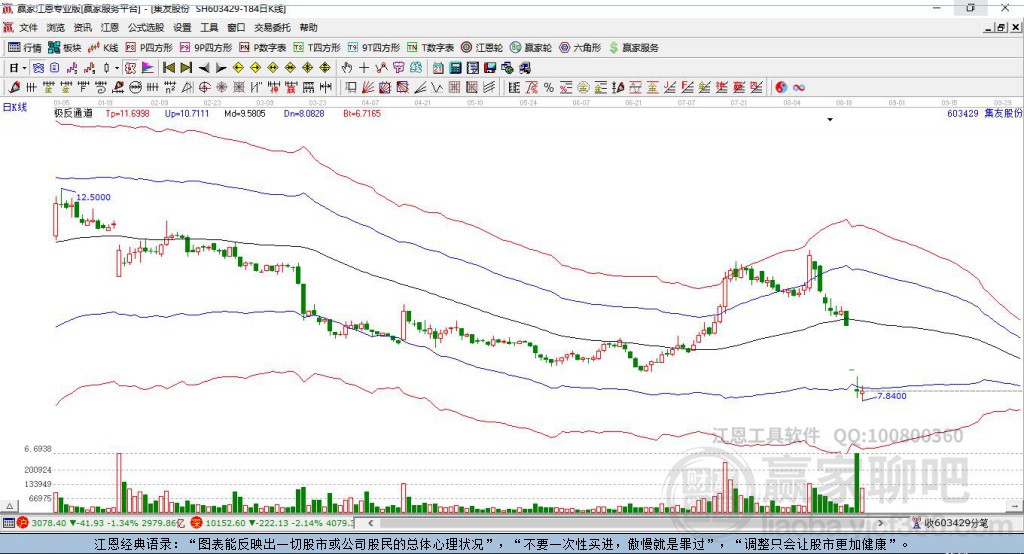Viewport: 1024px width, 554px height.
Task: Open the 设置 menu
Action: click(182, 27)
